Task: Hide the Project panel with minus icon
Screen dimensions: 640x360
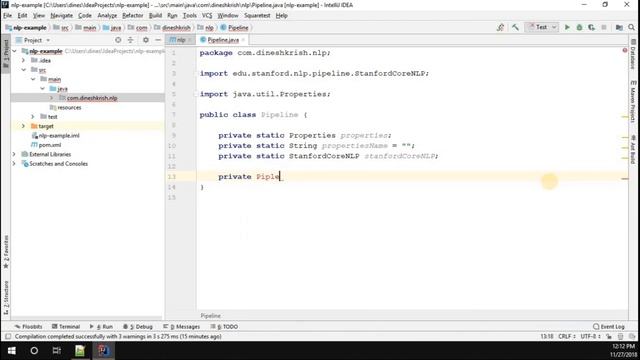Action: point(158,40)
